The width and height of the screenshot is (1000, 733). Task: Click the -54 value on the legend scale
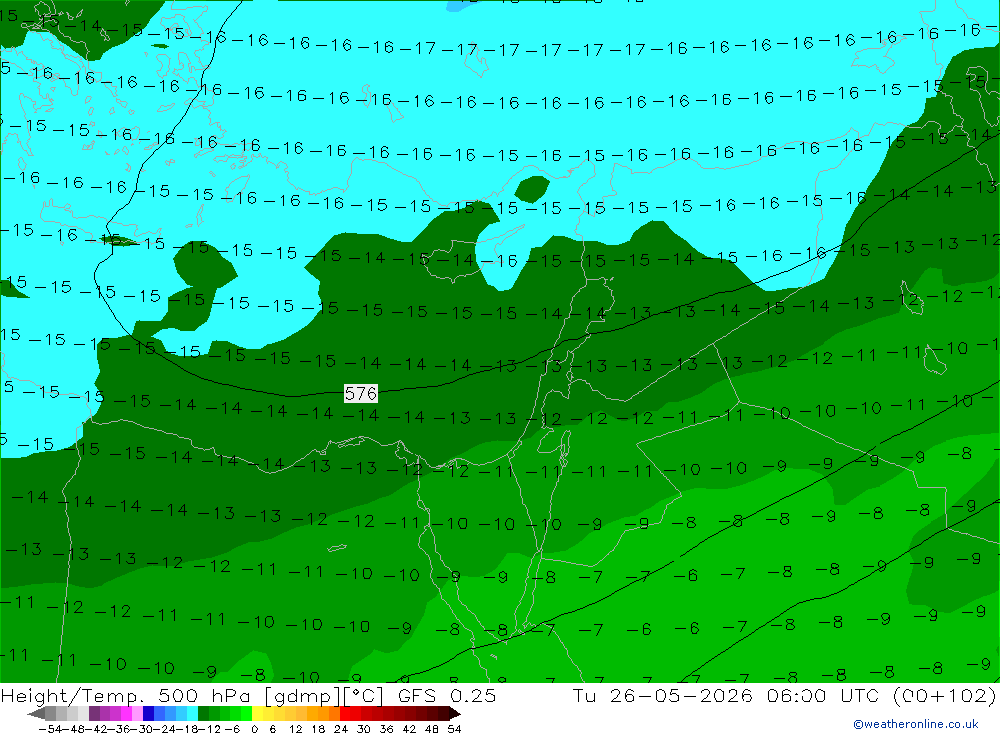click(x=52, y=729)
